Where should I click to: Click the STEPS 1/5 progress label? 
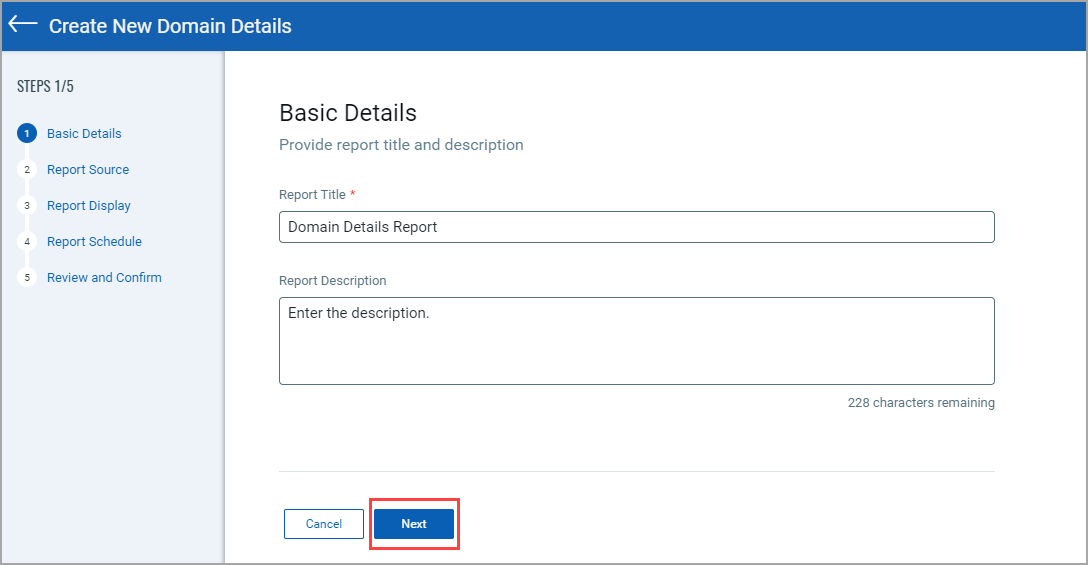point(45,86)
